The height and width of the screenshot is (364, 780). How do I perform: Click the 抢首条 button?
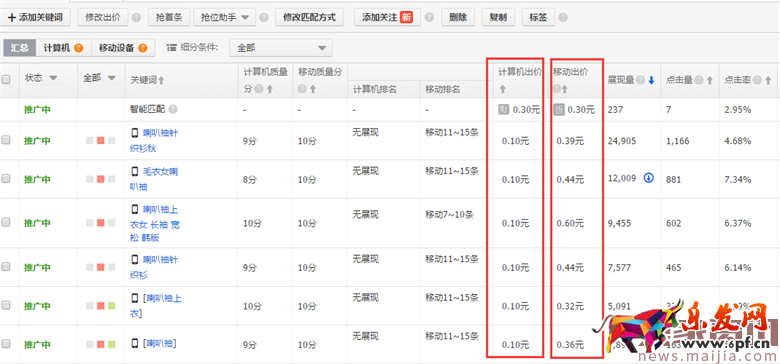(169, 18)
